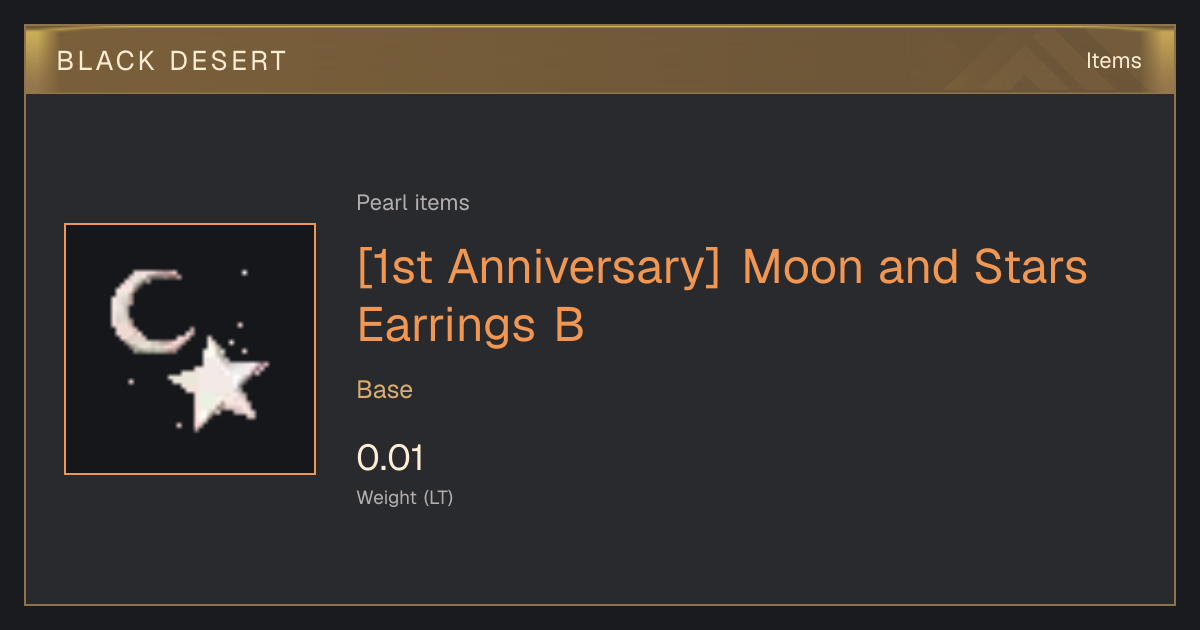Select the Base grade label
The height and width of the screenshot is (630, 1200).
click(385, 390)
